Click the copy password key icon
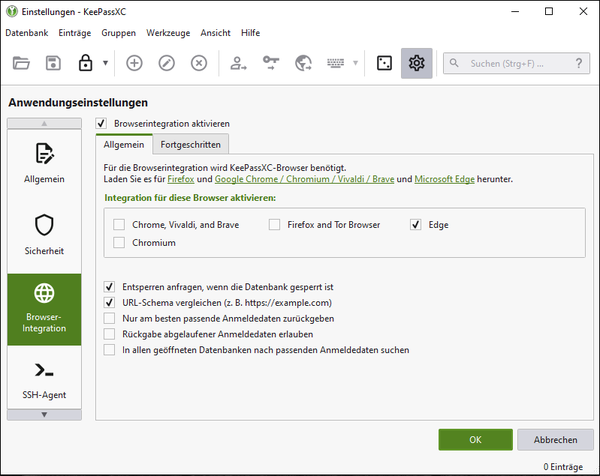This screenshot has height=476, width=600. [x=271, y=63]
